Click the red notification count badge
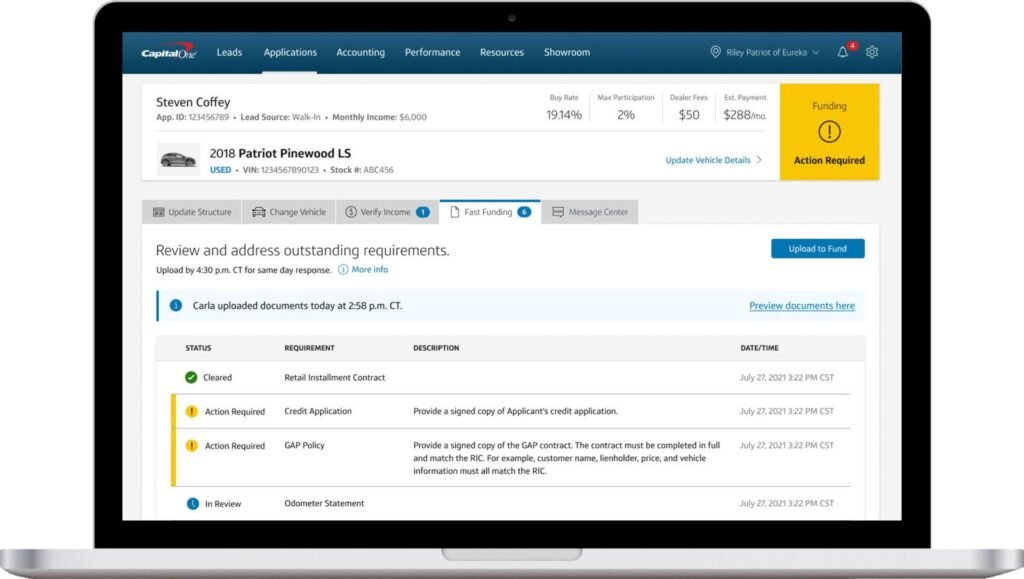This screenshot has width=1024, height=579. (852, 46)
